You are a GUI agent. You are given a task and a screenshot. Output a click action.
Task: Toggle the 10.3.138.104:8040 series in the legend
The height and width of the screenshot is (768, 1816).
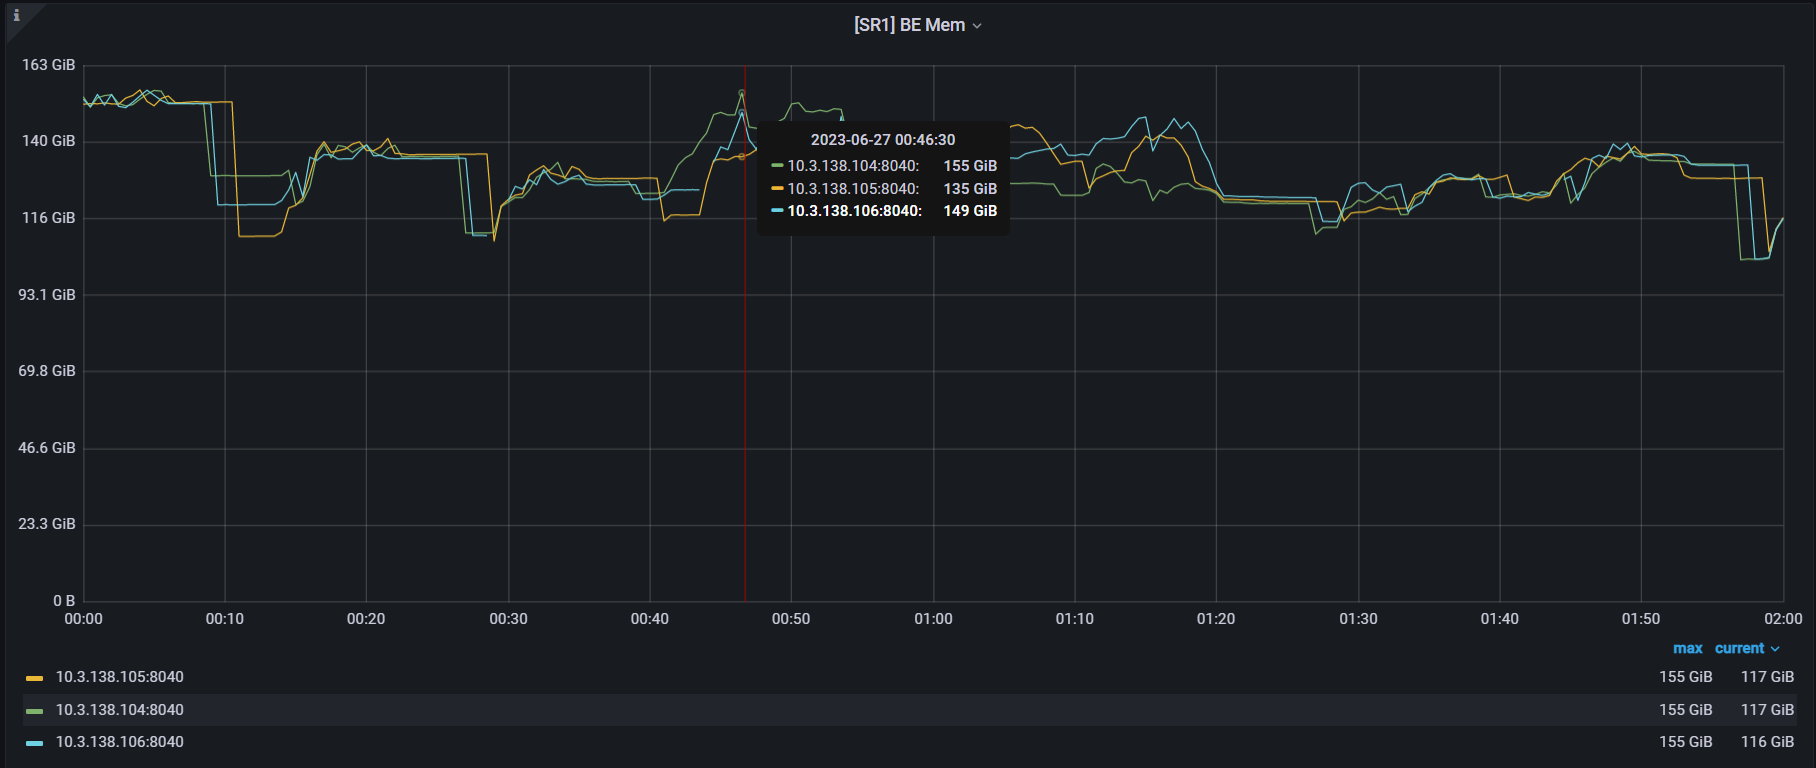click(119, 710)
